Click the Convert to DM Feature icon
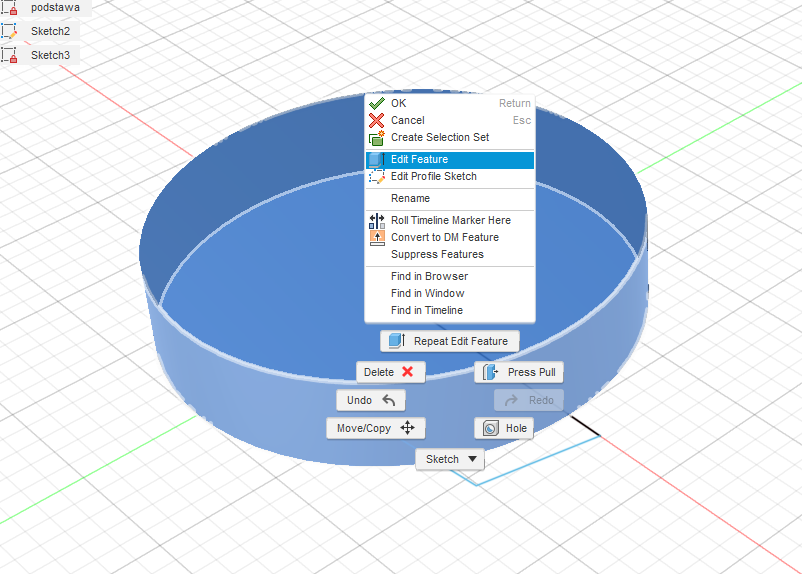The image size is (802, 574). click(377, 237)
